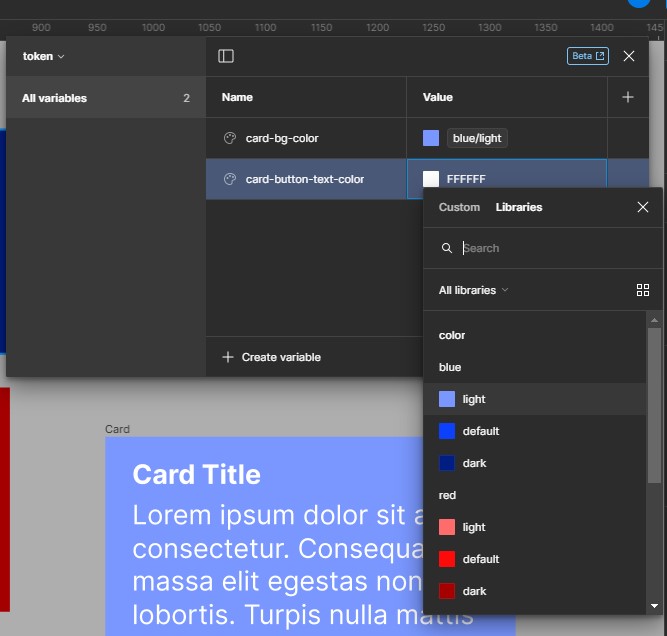Toggle the sidebar panel icon
The height and width of the screenshot is (636, 667).
pyautogui.click(x=226, y=57)
